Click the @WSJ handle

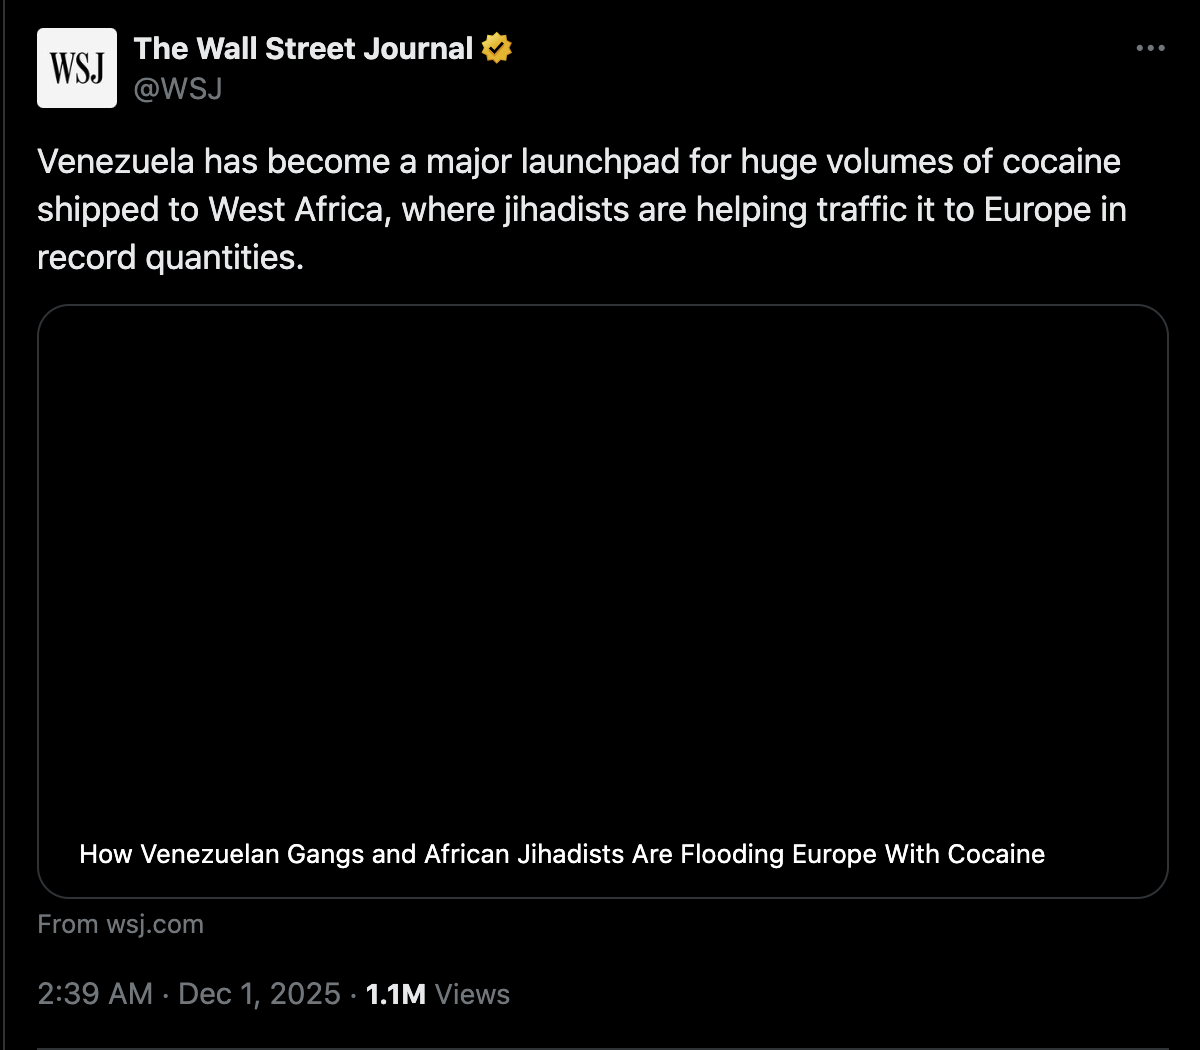[178, 89]
